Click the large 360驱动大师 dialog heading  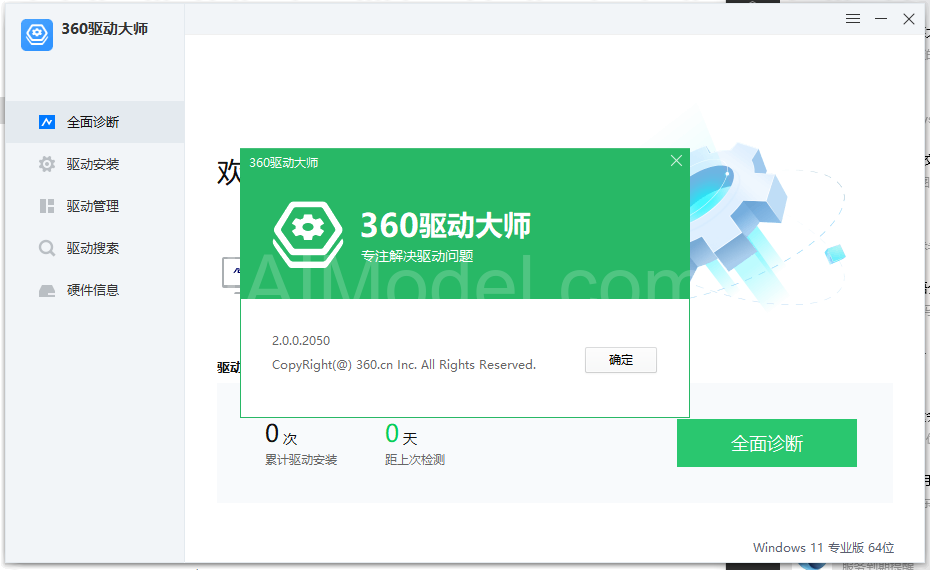(x=445, y=225)
